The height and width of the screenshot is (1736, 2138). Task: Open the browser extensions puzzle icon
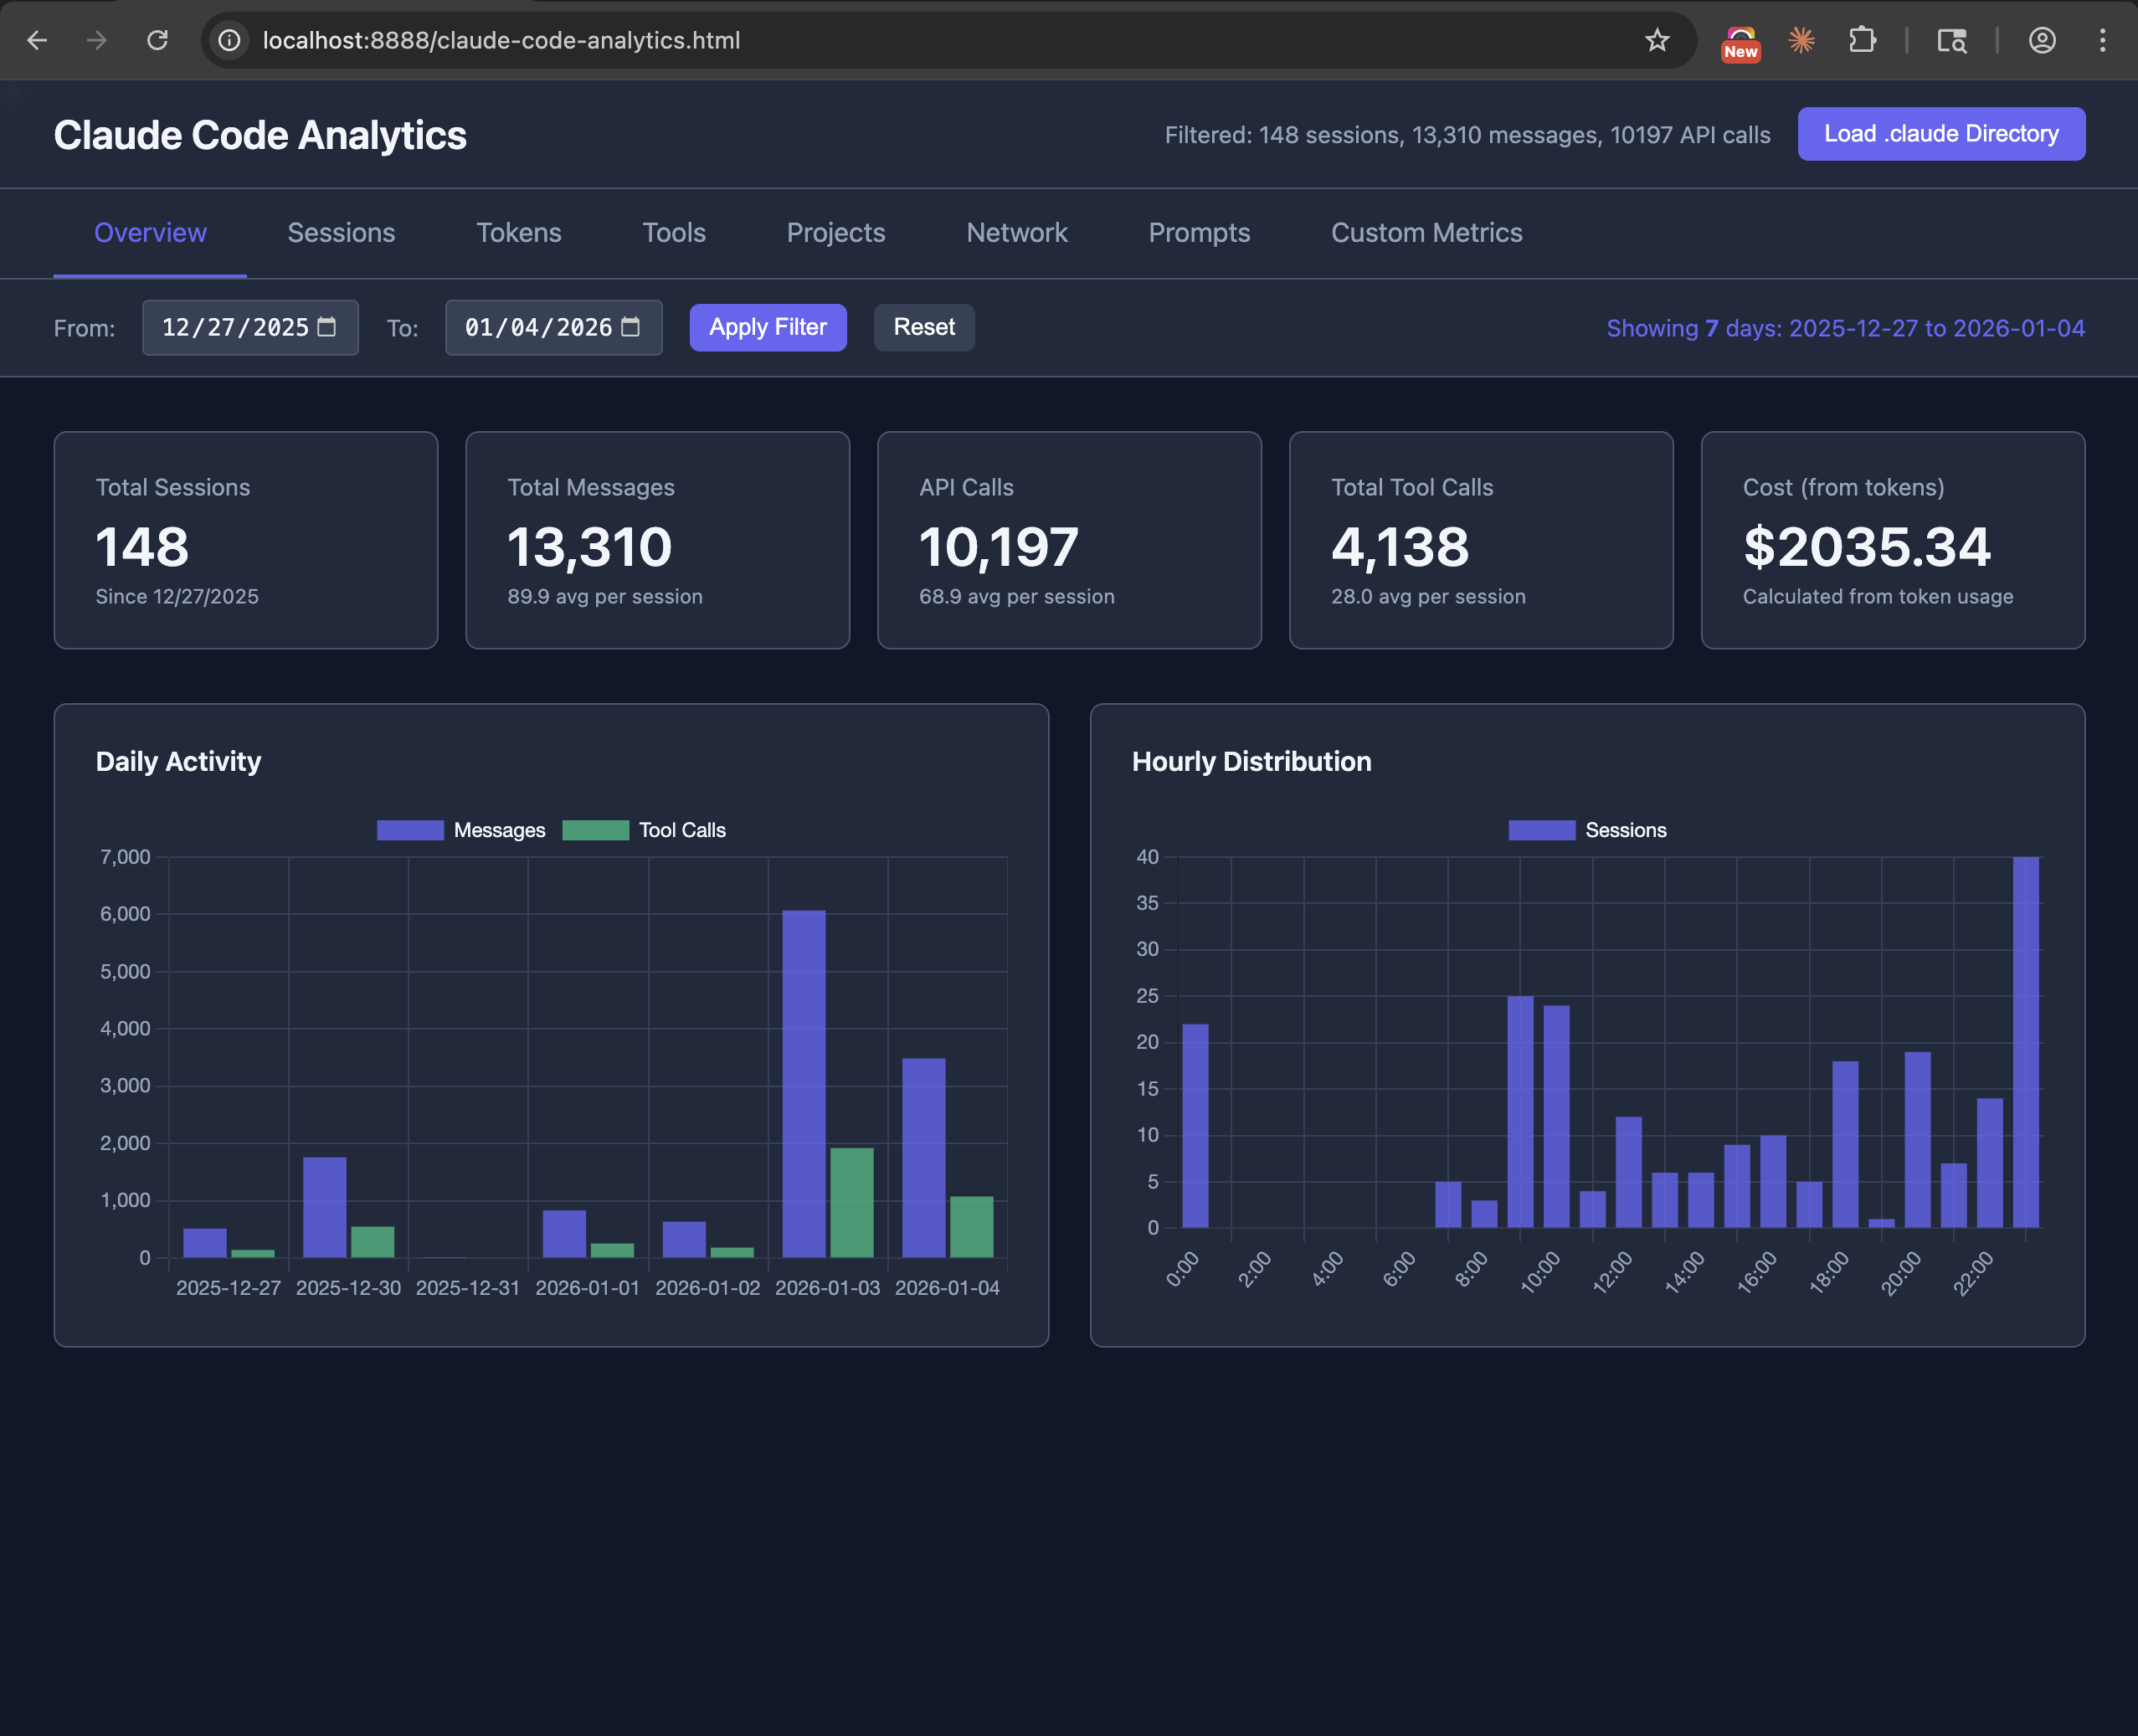(1862, 40)
